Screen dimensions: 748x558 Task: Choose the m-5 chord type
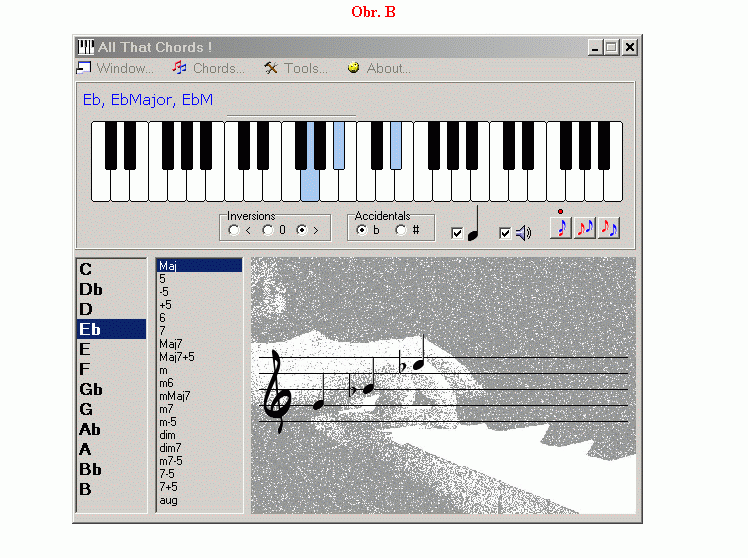pos(199,422)
